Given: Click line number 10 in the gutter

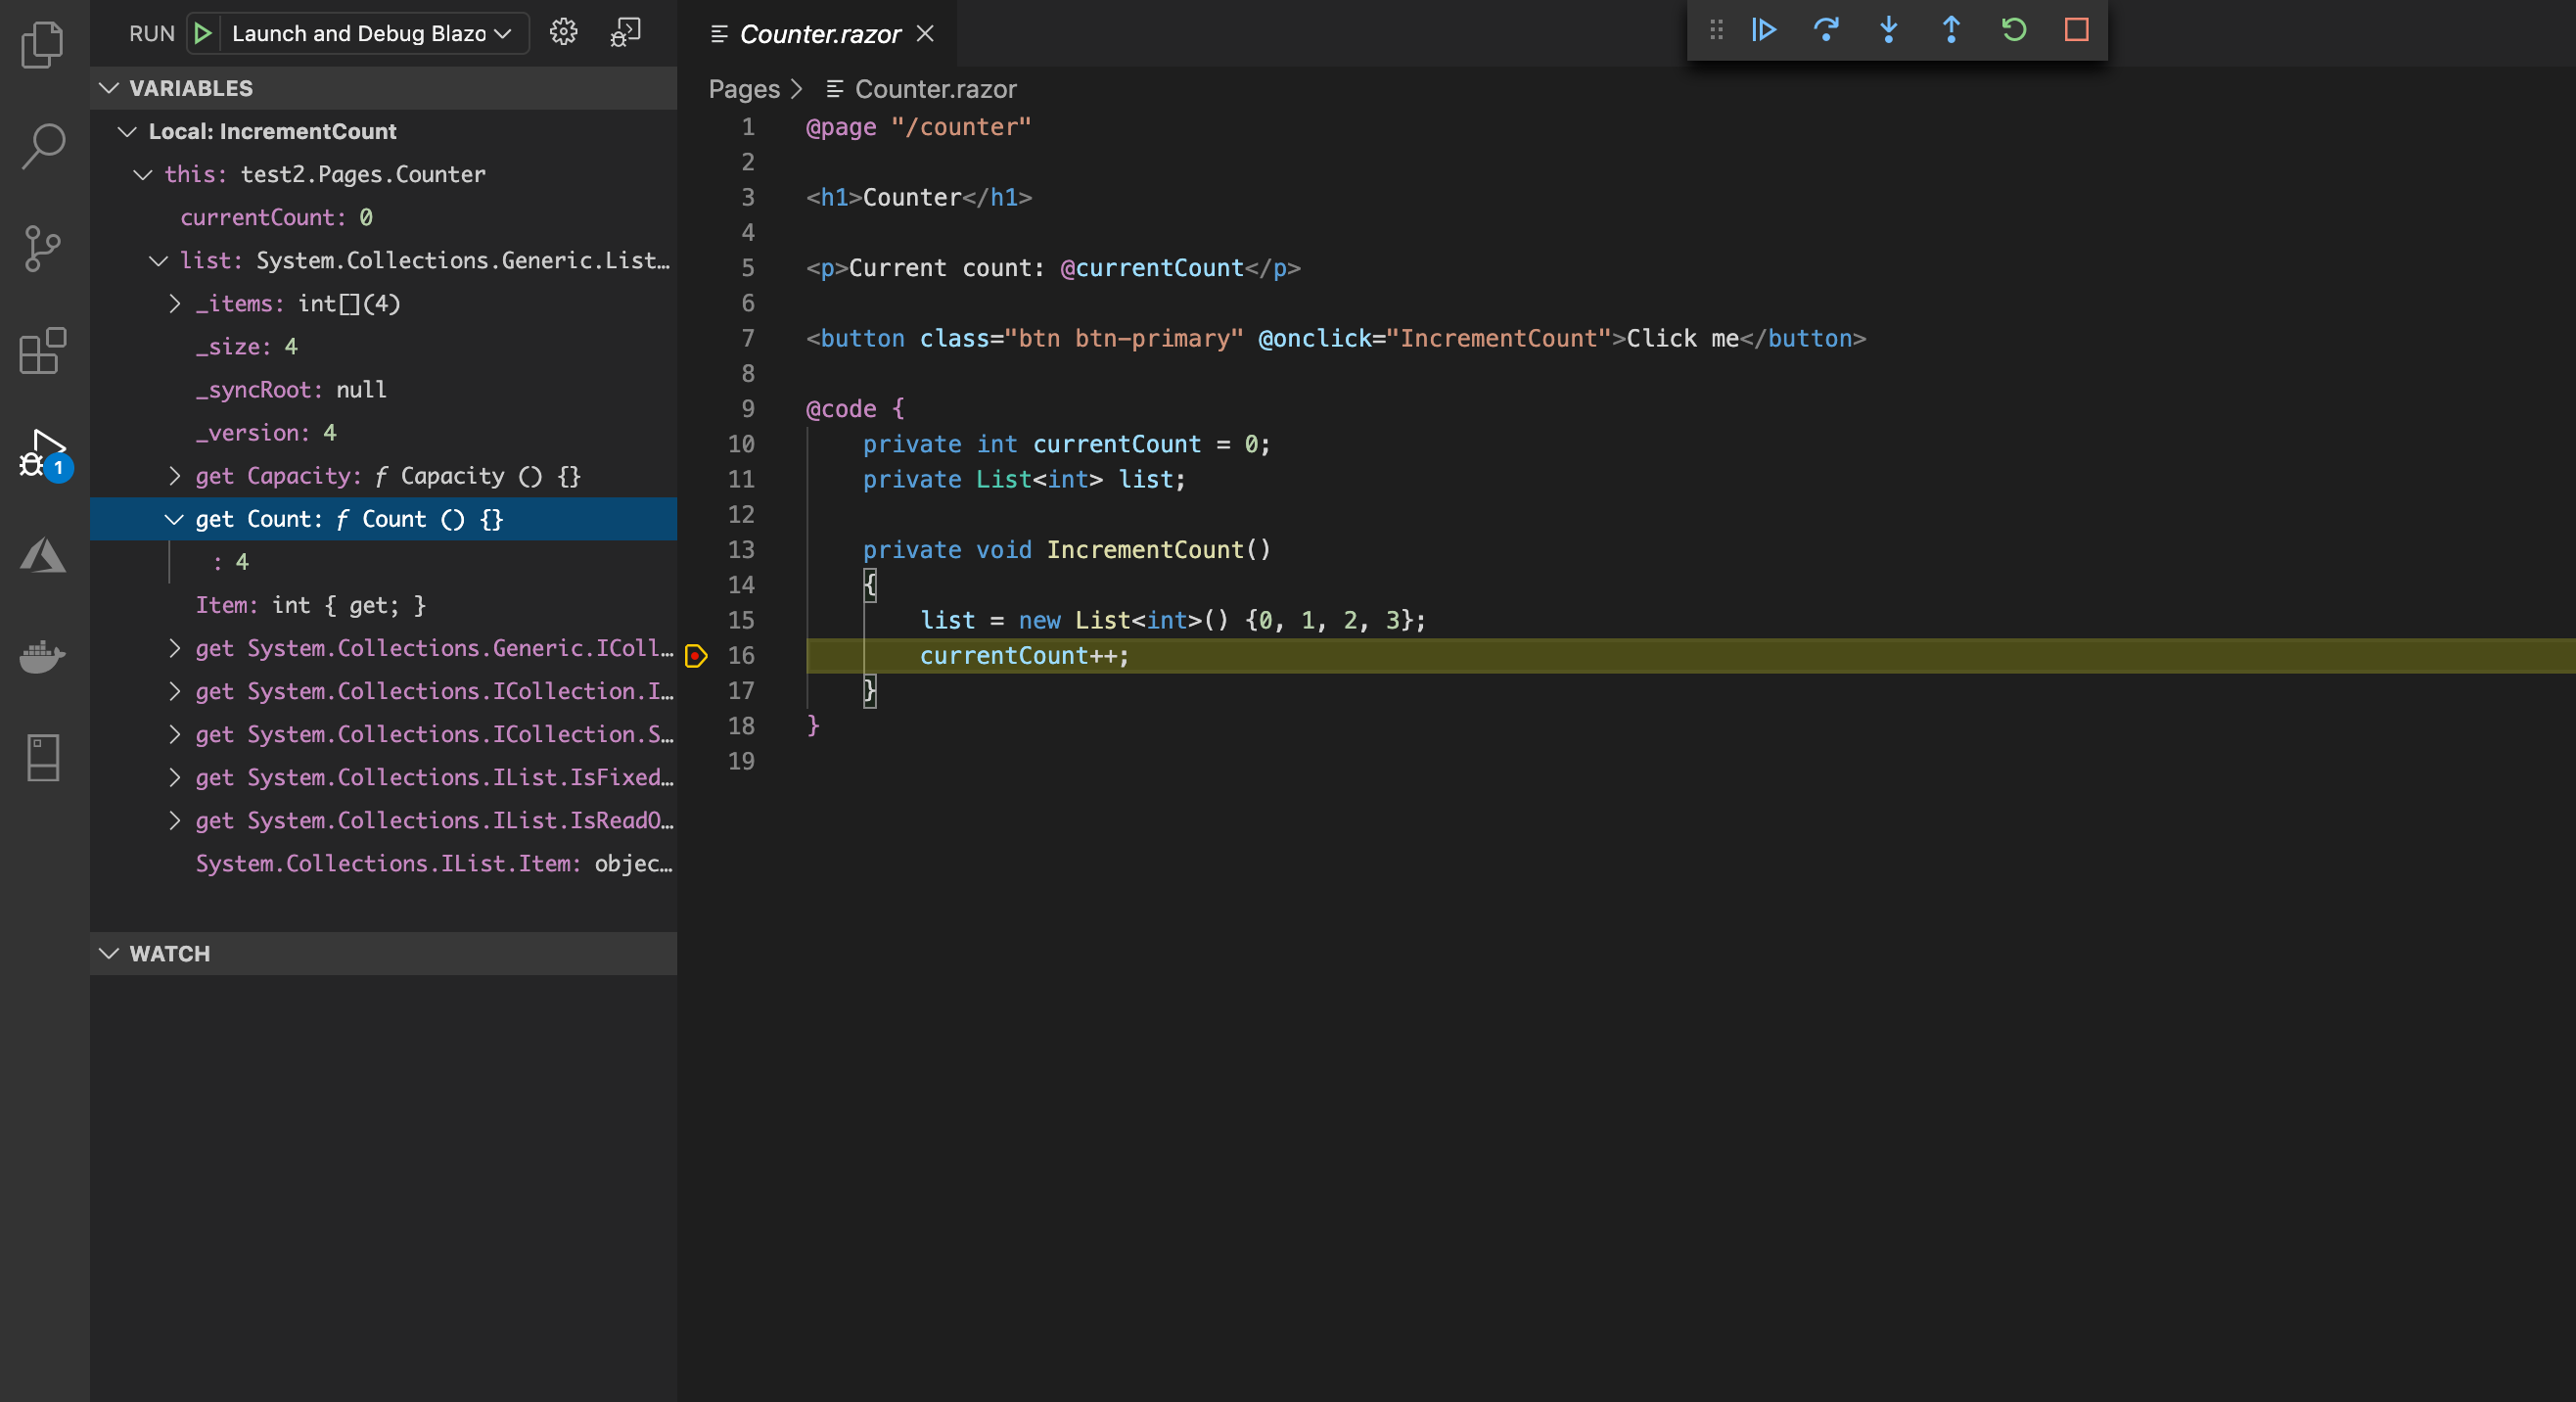Looking at the screenshot, I should [x=741, y=444].
